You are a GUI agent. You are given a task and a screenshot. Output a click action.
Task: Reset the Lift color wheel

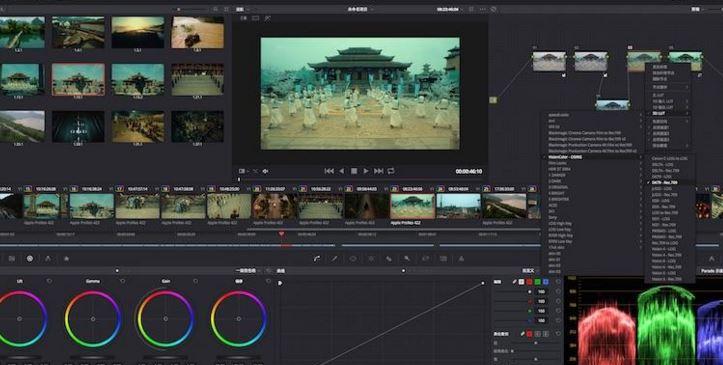click(x=49, y=281)
